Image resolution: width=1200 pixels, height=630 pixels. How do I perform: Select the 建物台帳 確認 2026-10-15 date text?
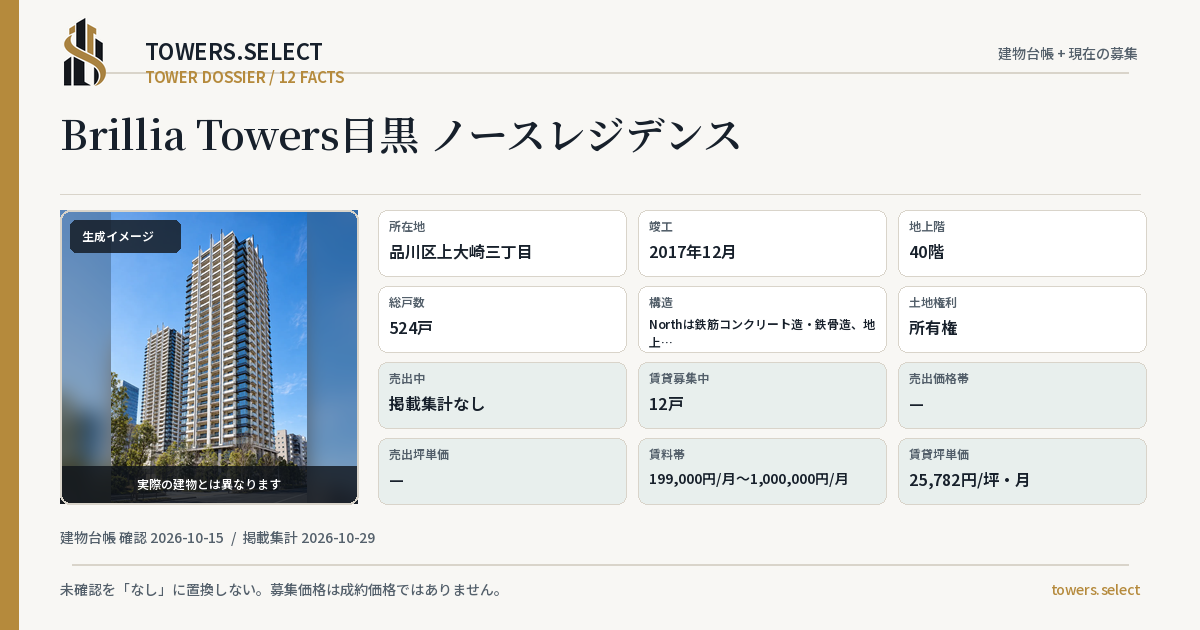click(142, 538)
